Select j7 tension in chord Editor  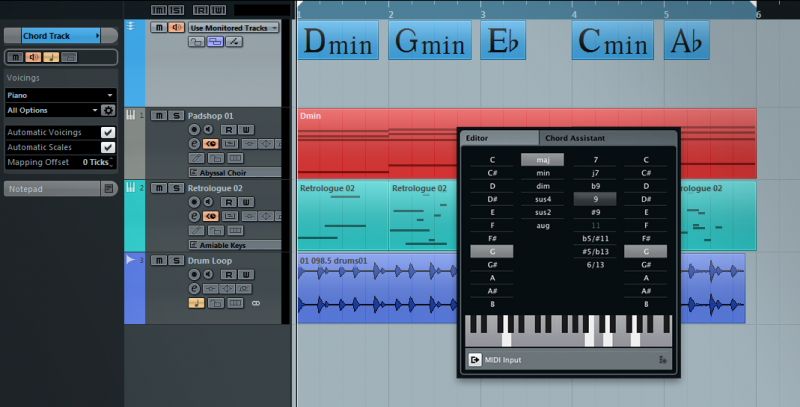(595, 173)
